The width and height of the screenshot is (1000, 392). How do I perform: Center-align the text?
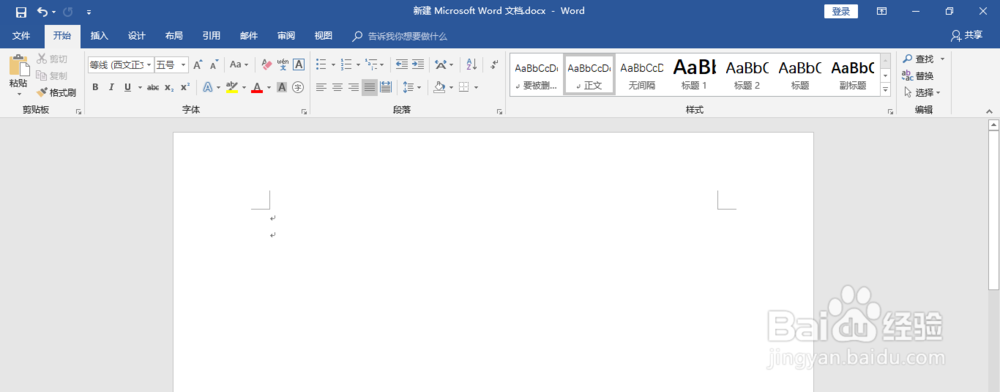pos(337,87)
